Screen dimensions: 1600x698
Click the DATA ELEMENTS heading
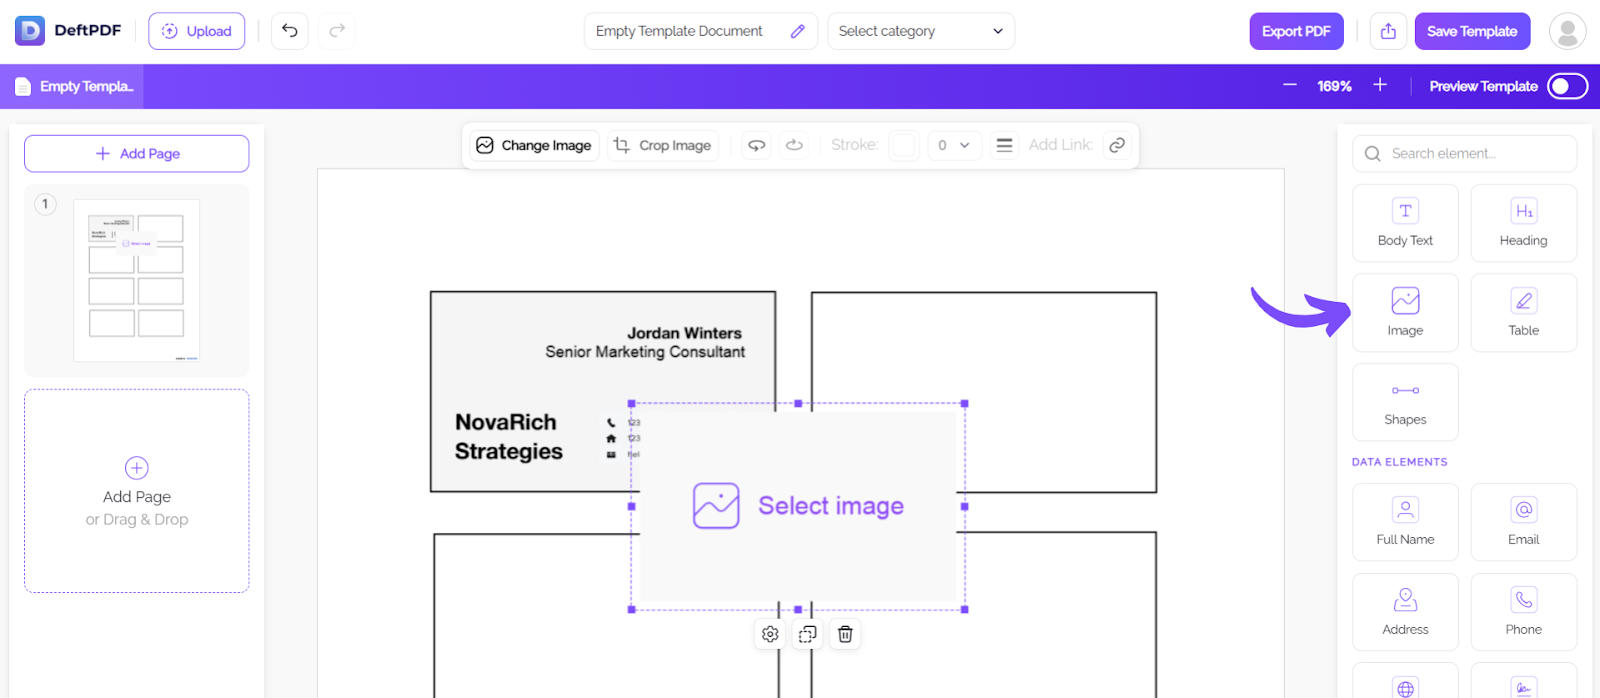(1399, 462)
